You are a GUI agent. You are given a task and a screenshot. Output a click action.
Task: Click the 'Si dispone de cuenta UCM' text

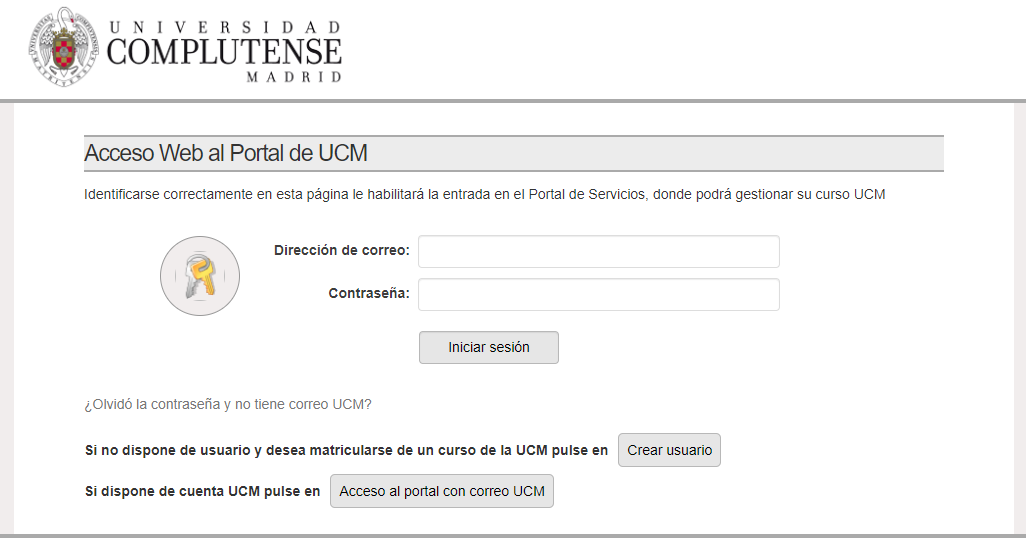tap(203, 491)
